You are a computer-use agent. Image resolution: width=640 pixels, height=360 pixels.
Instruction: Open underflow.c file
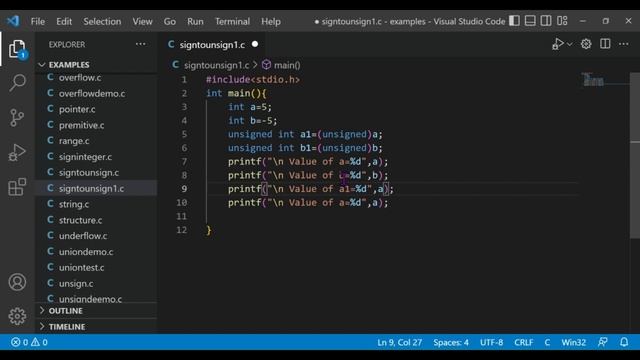tap(83, 236)
